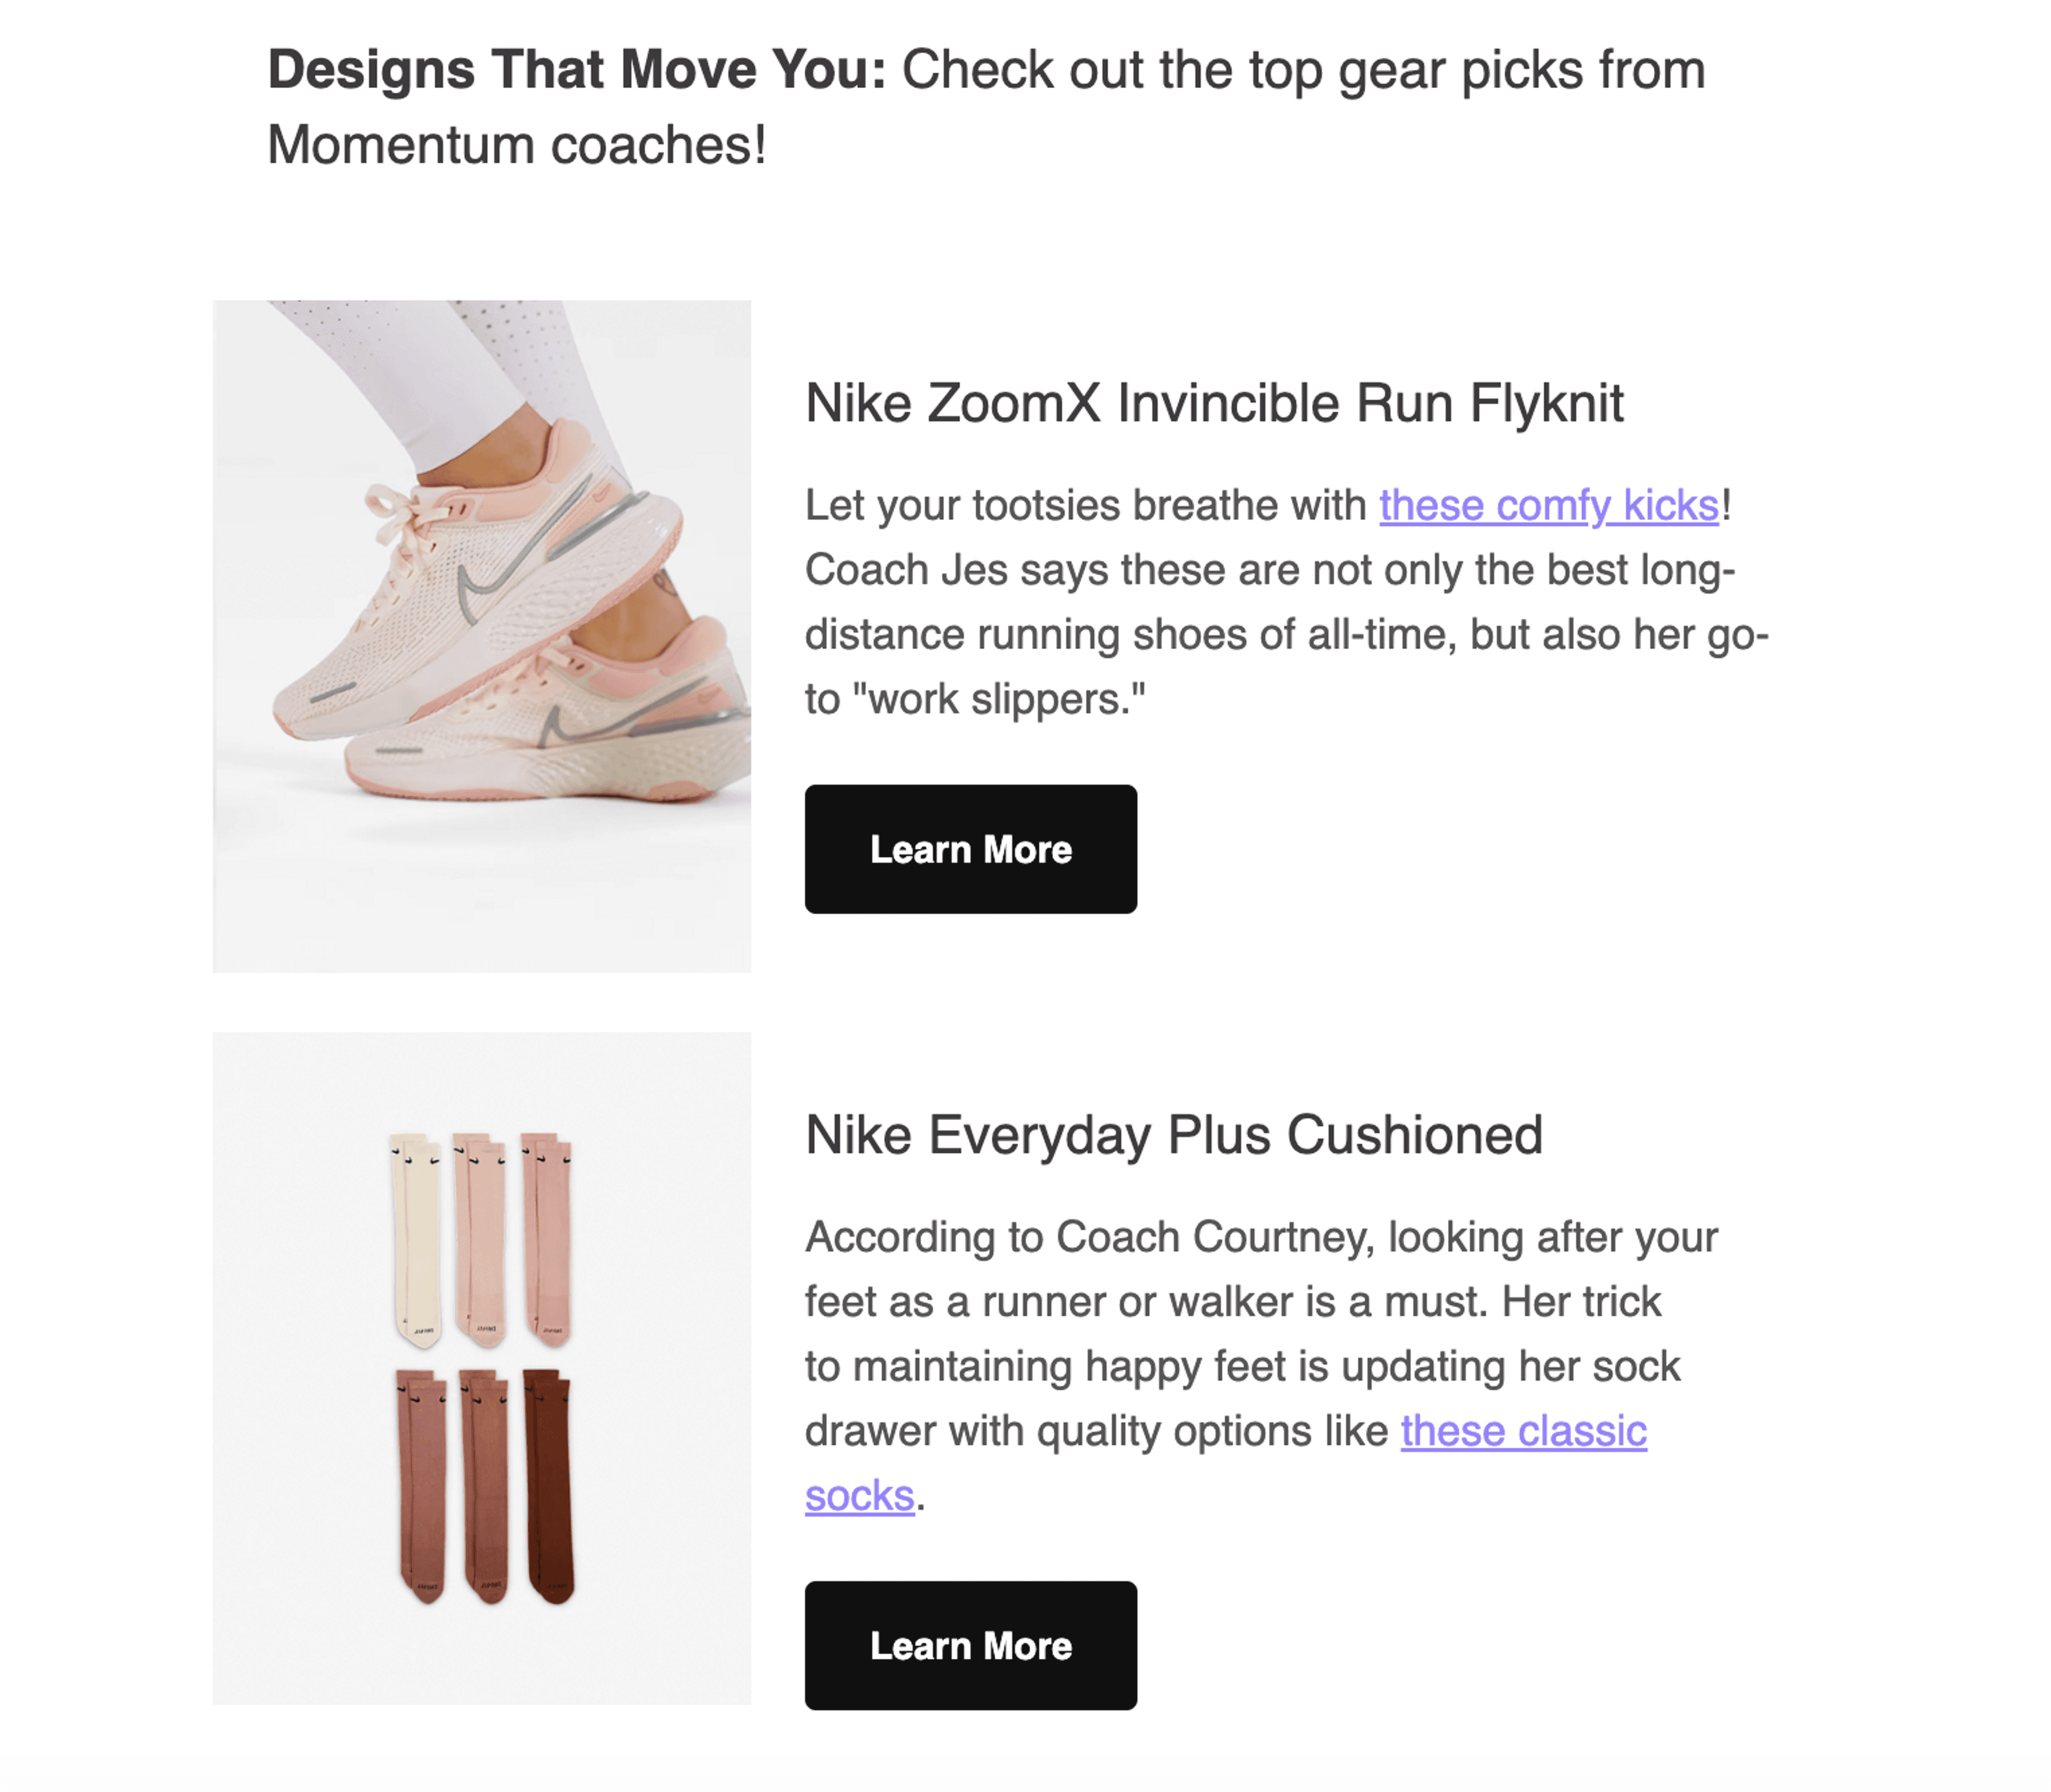Follow the "these classic" hyperlink text
The image size is (2051, 1792).
pos(1523,1431)
